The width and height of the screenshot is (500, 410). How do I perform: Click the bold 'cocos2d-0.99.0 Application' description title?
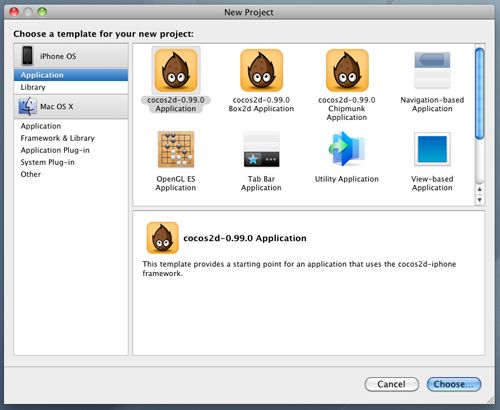(x=245, y=238)
